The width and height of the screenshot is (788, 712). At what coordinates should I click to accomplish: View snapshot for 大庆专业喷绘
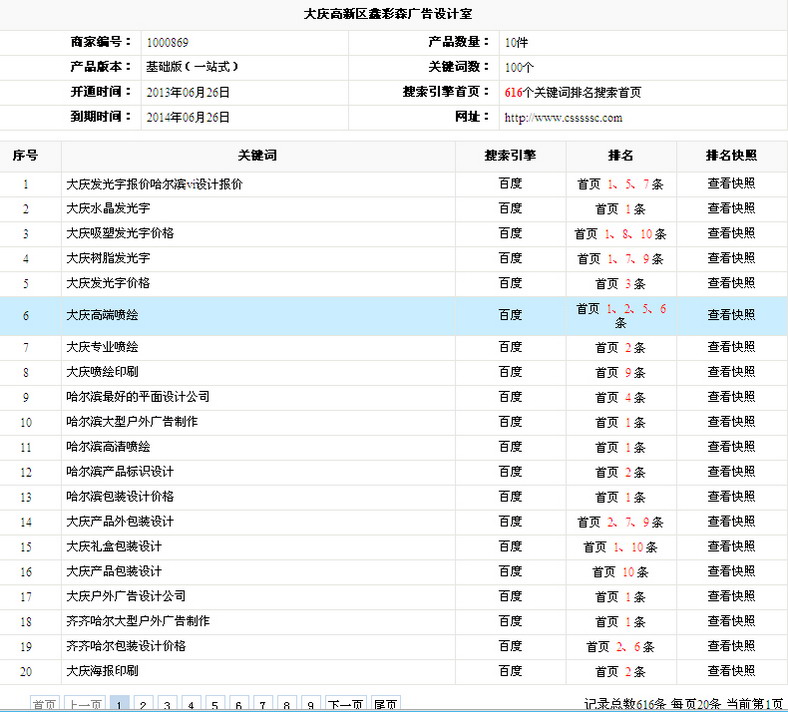tap(731, 347)
